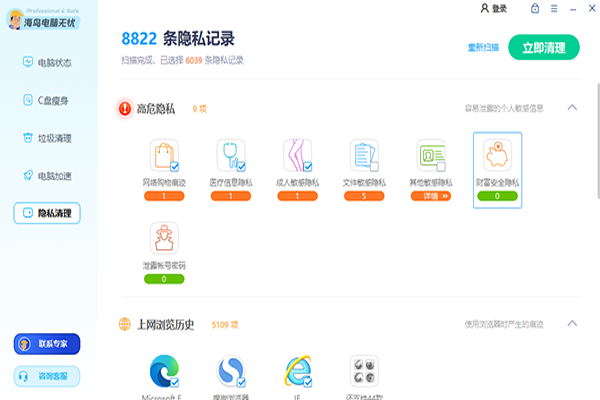
Task: Switch to the C盘瘦身 tab
Action: pos(46,100)
